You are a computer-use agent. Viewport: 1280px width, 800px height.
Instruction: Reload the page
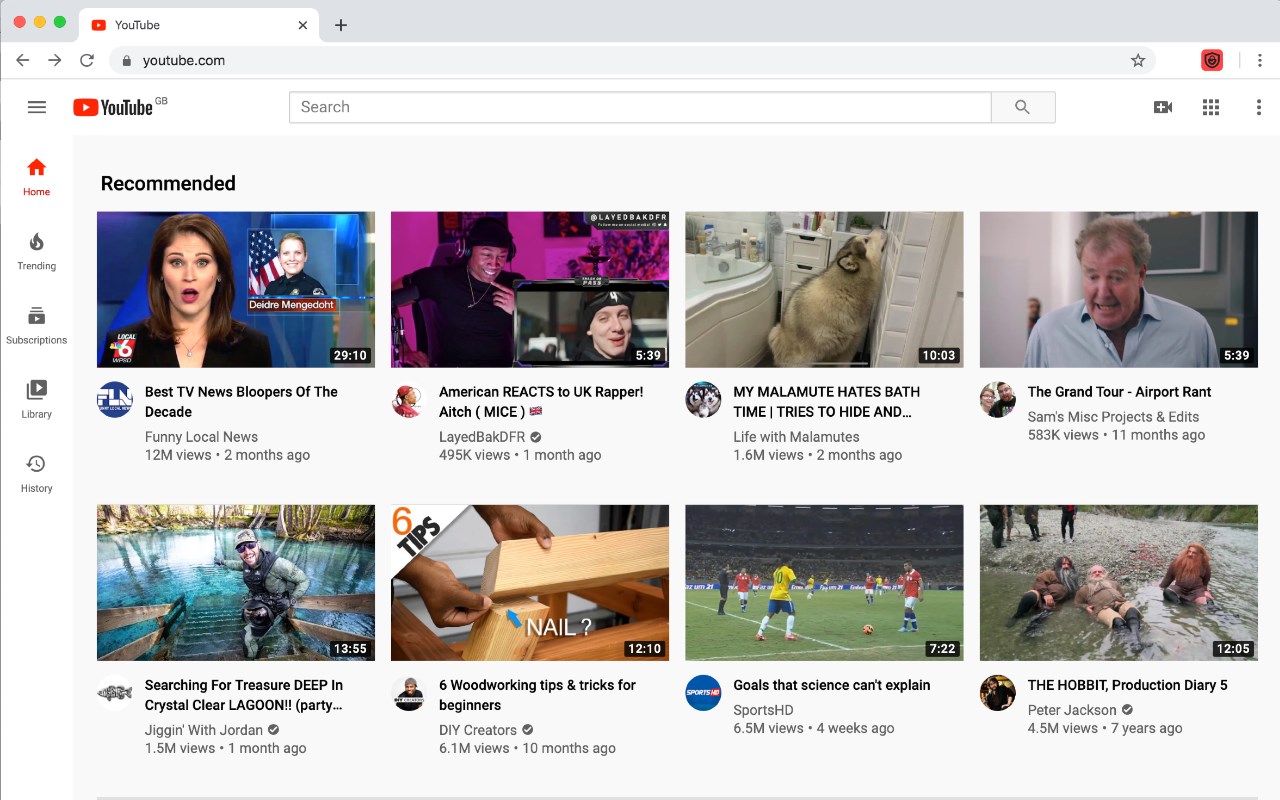point(87,60)
